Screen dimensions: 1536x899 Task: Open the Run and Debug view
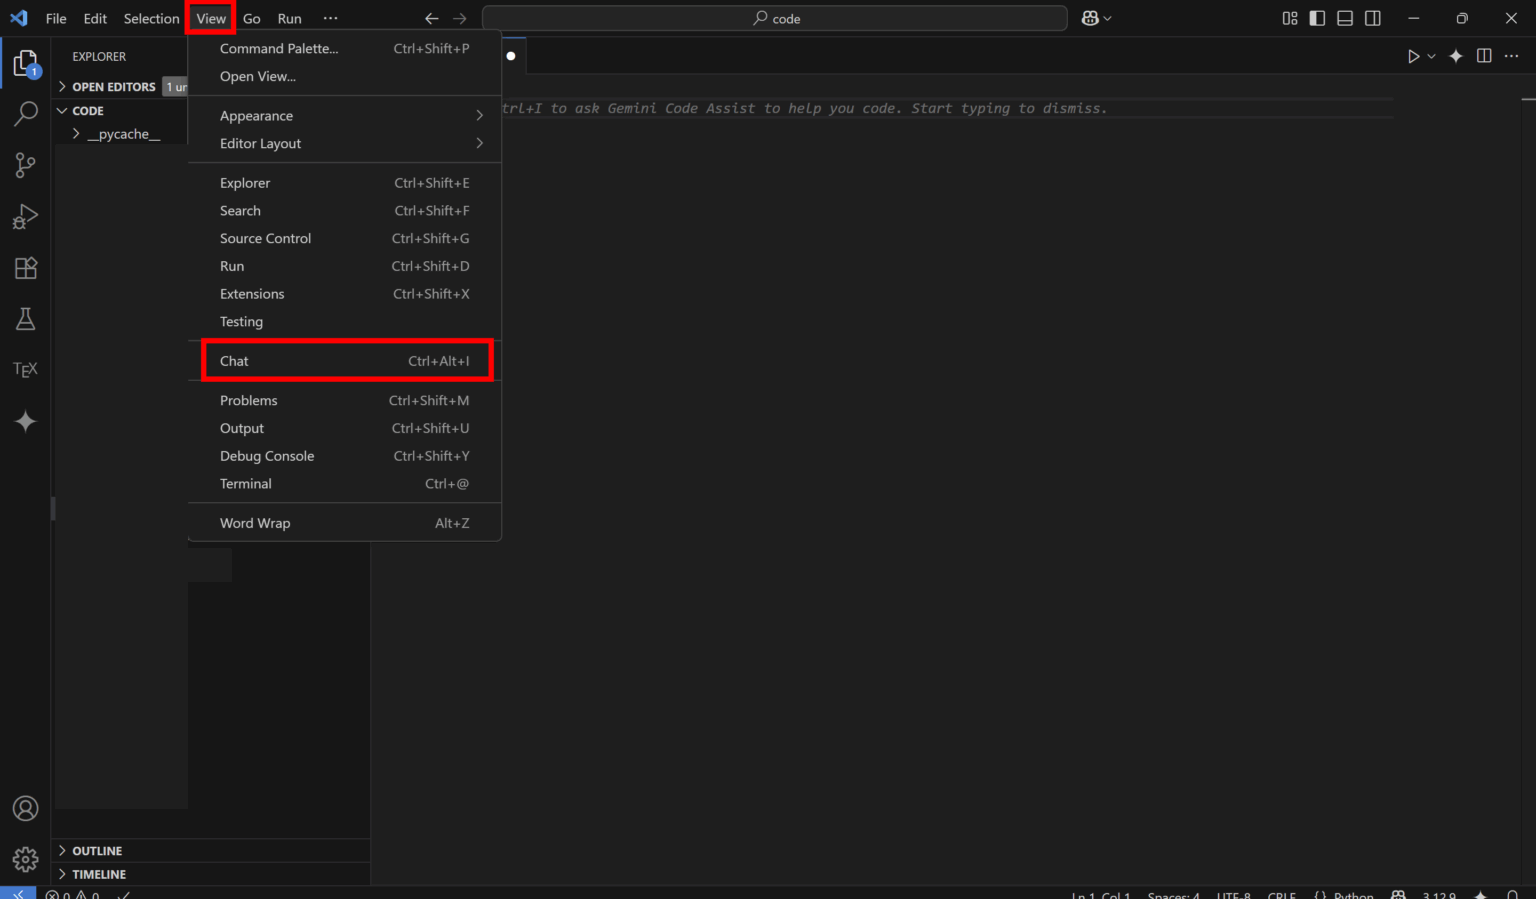coord(25,216)
